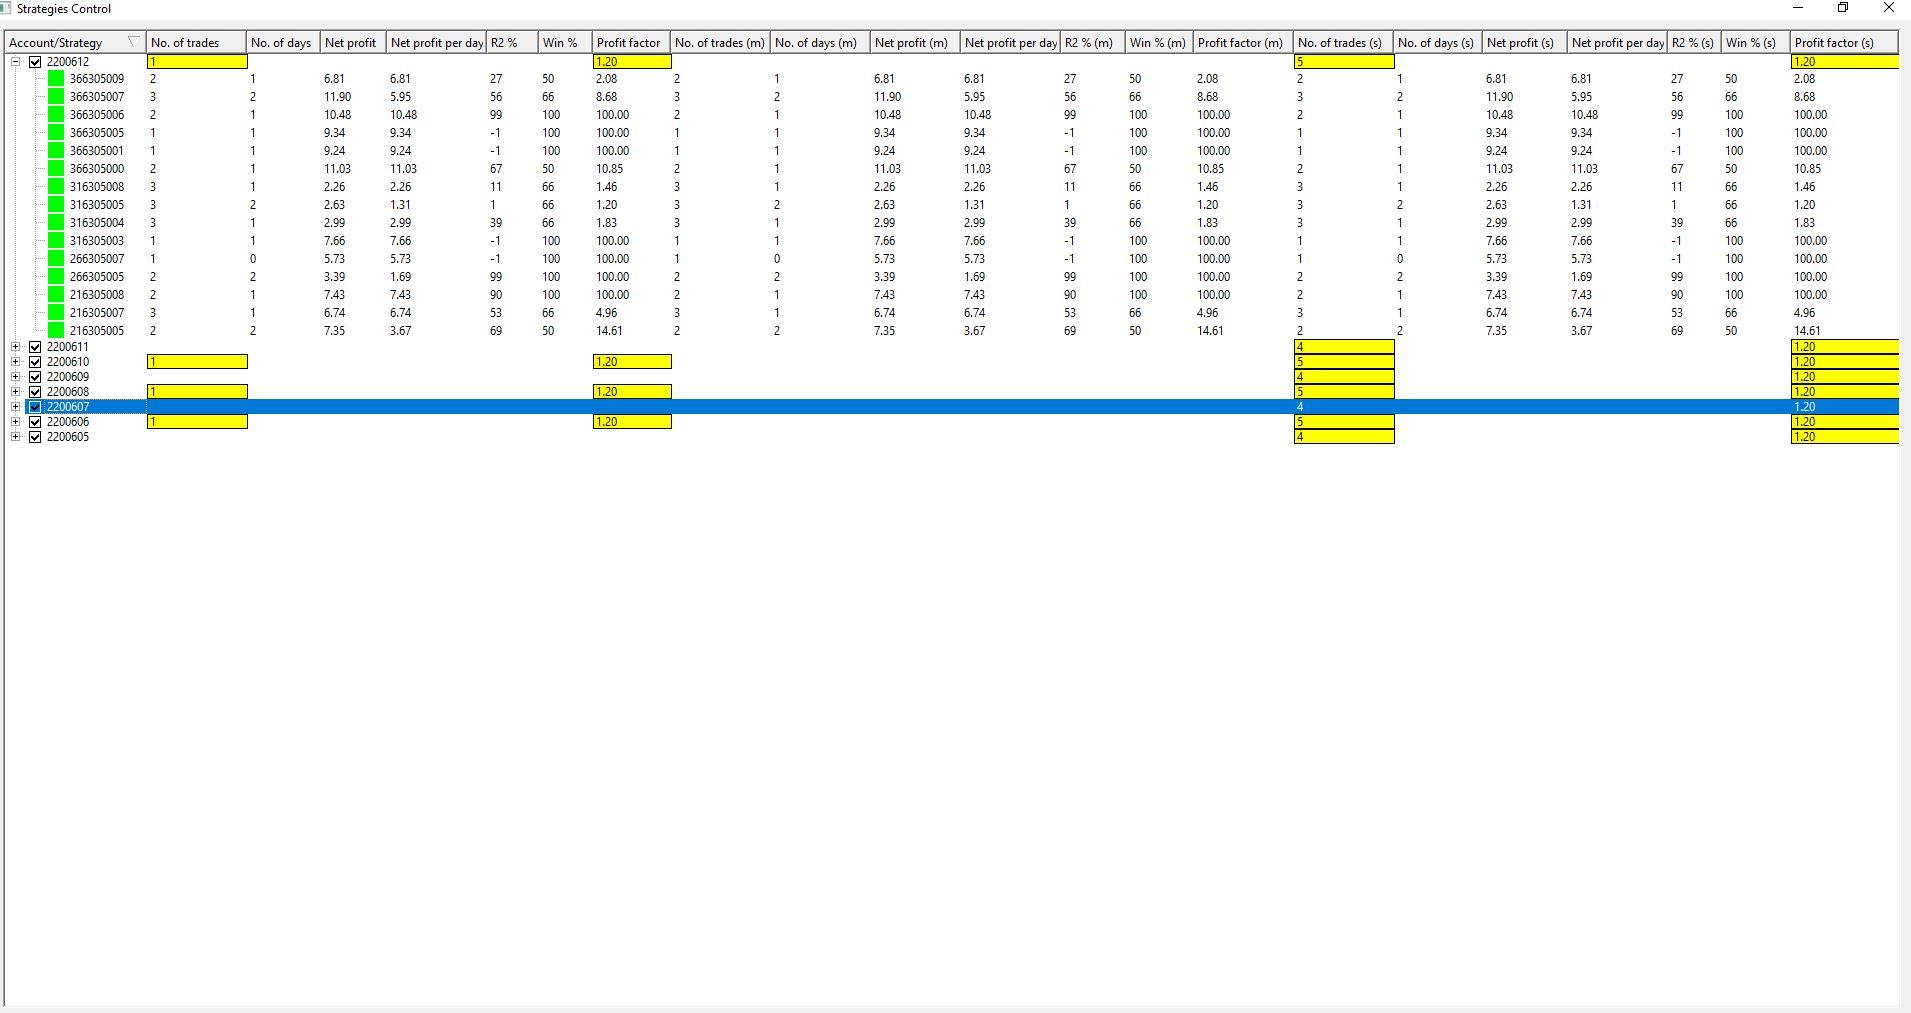Image resolution: width=1911 pixels, height=1013 pixels.
Task: Click green status square of strategy 266305005
Action: (56, 277)
